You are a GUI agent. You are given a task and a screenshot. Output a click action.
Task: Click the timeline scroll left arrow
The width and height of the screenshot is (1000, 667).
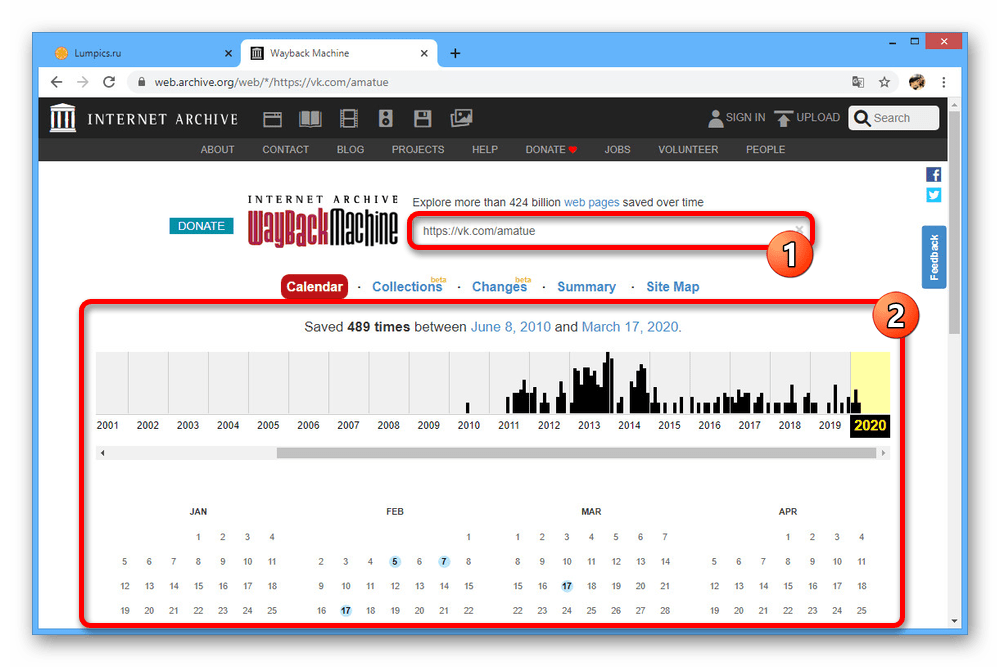(x=102, y=453)
